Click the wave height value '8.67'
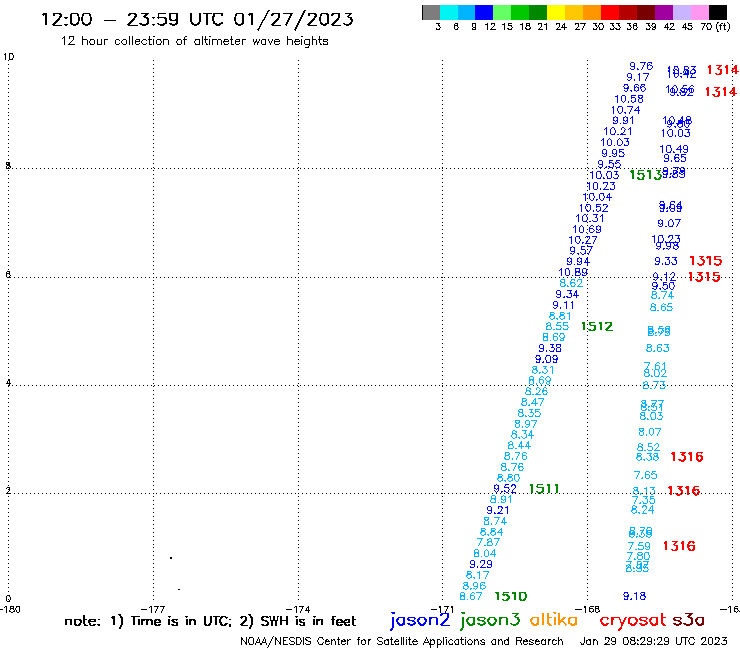Image resolution: width=740 pixels, height=650 pixels. point(471,596)
